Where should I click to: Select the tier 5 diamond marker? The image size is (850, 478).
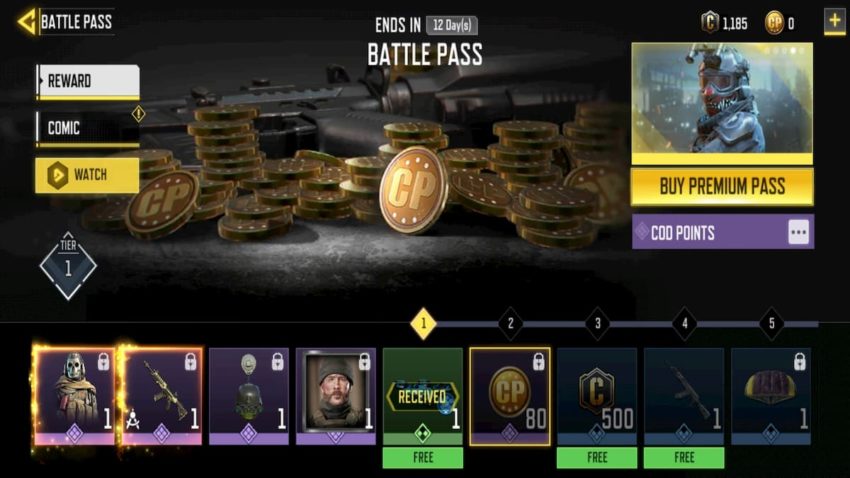pyautogui.click(x=771, y=324)
